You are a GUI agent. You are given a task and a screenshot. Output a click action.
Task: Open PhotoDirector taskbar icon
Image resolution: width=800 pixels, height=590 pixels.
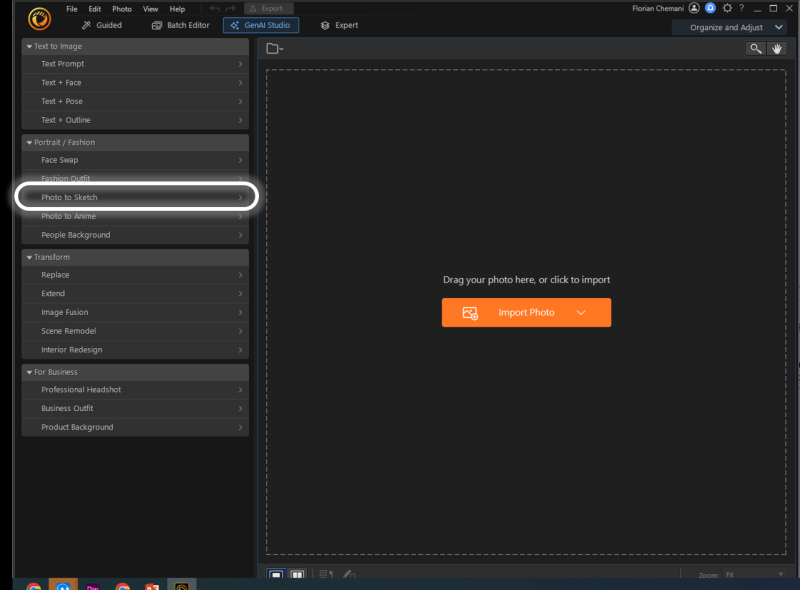point(182,585)
